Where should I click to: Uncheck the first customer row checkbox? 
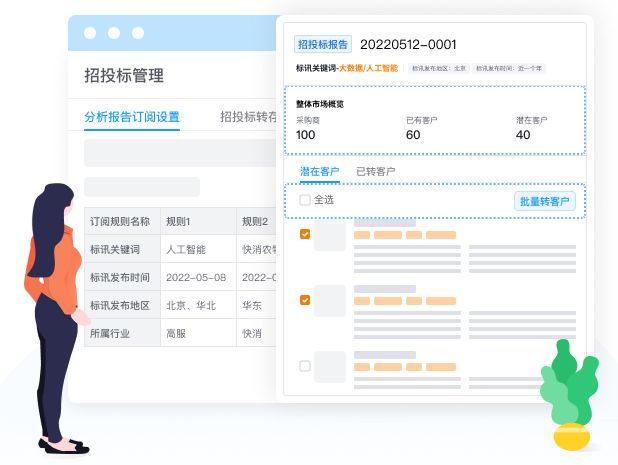[x=305, y=234]
